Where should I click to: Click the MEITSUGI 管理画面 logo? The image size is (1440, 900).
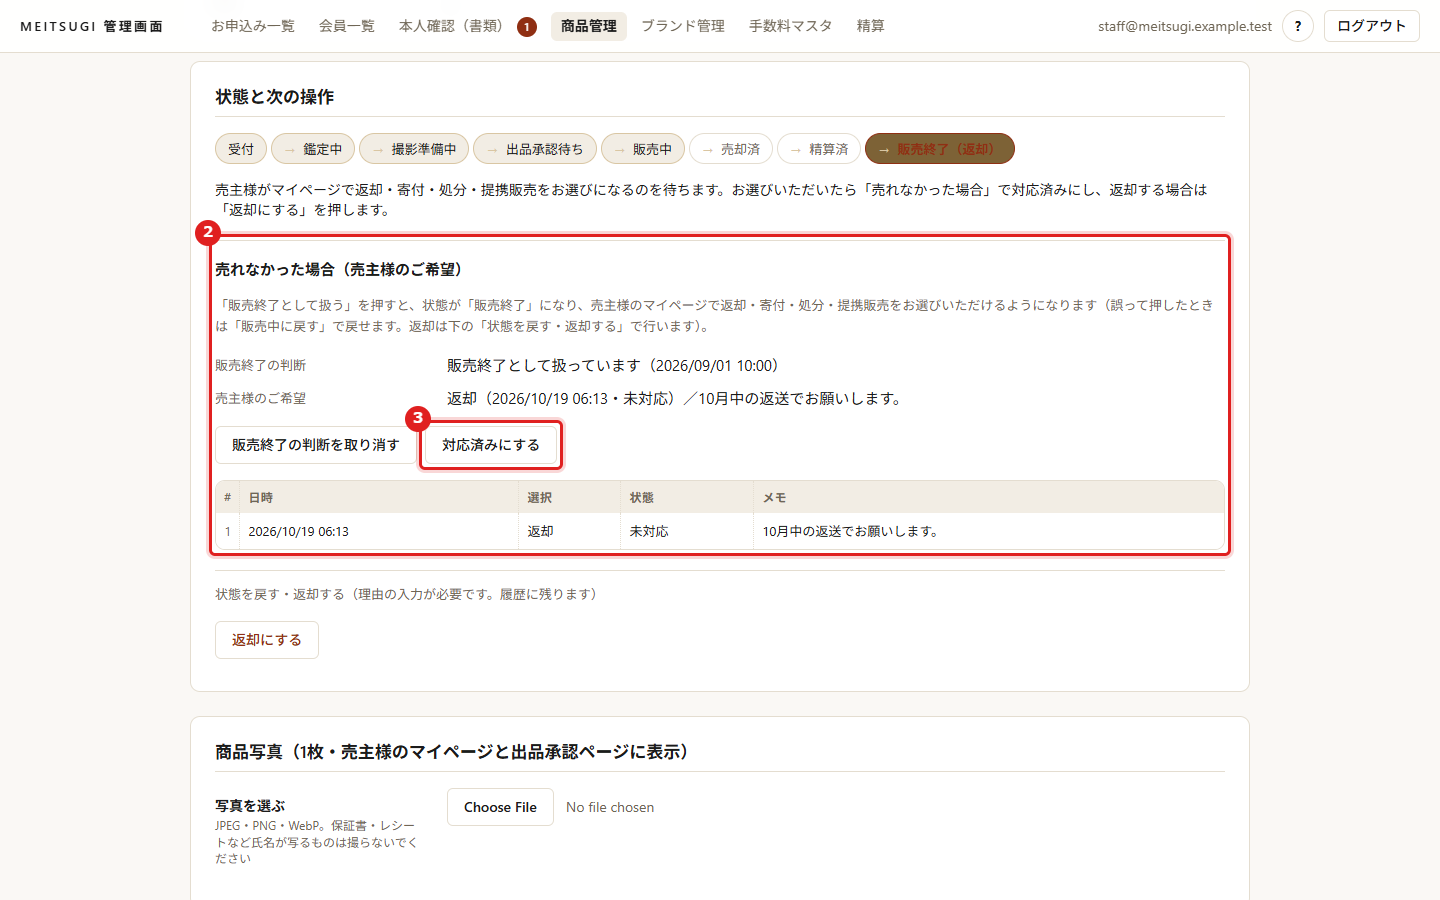pyautogui.click(x=92, y=26)
